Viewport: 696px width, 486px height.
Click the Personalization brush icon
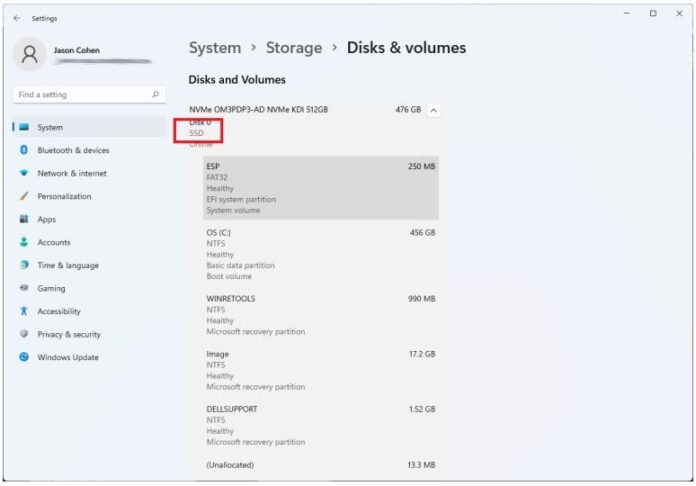[24, 196]
